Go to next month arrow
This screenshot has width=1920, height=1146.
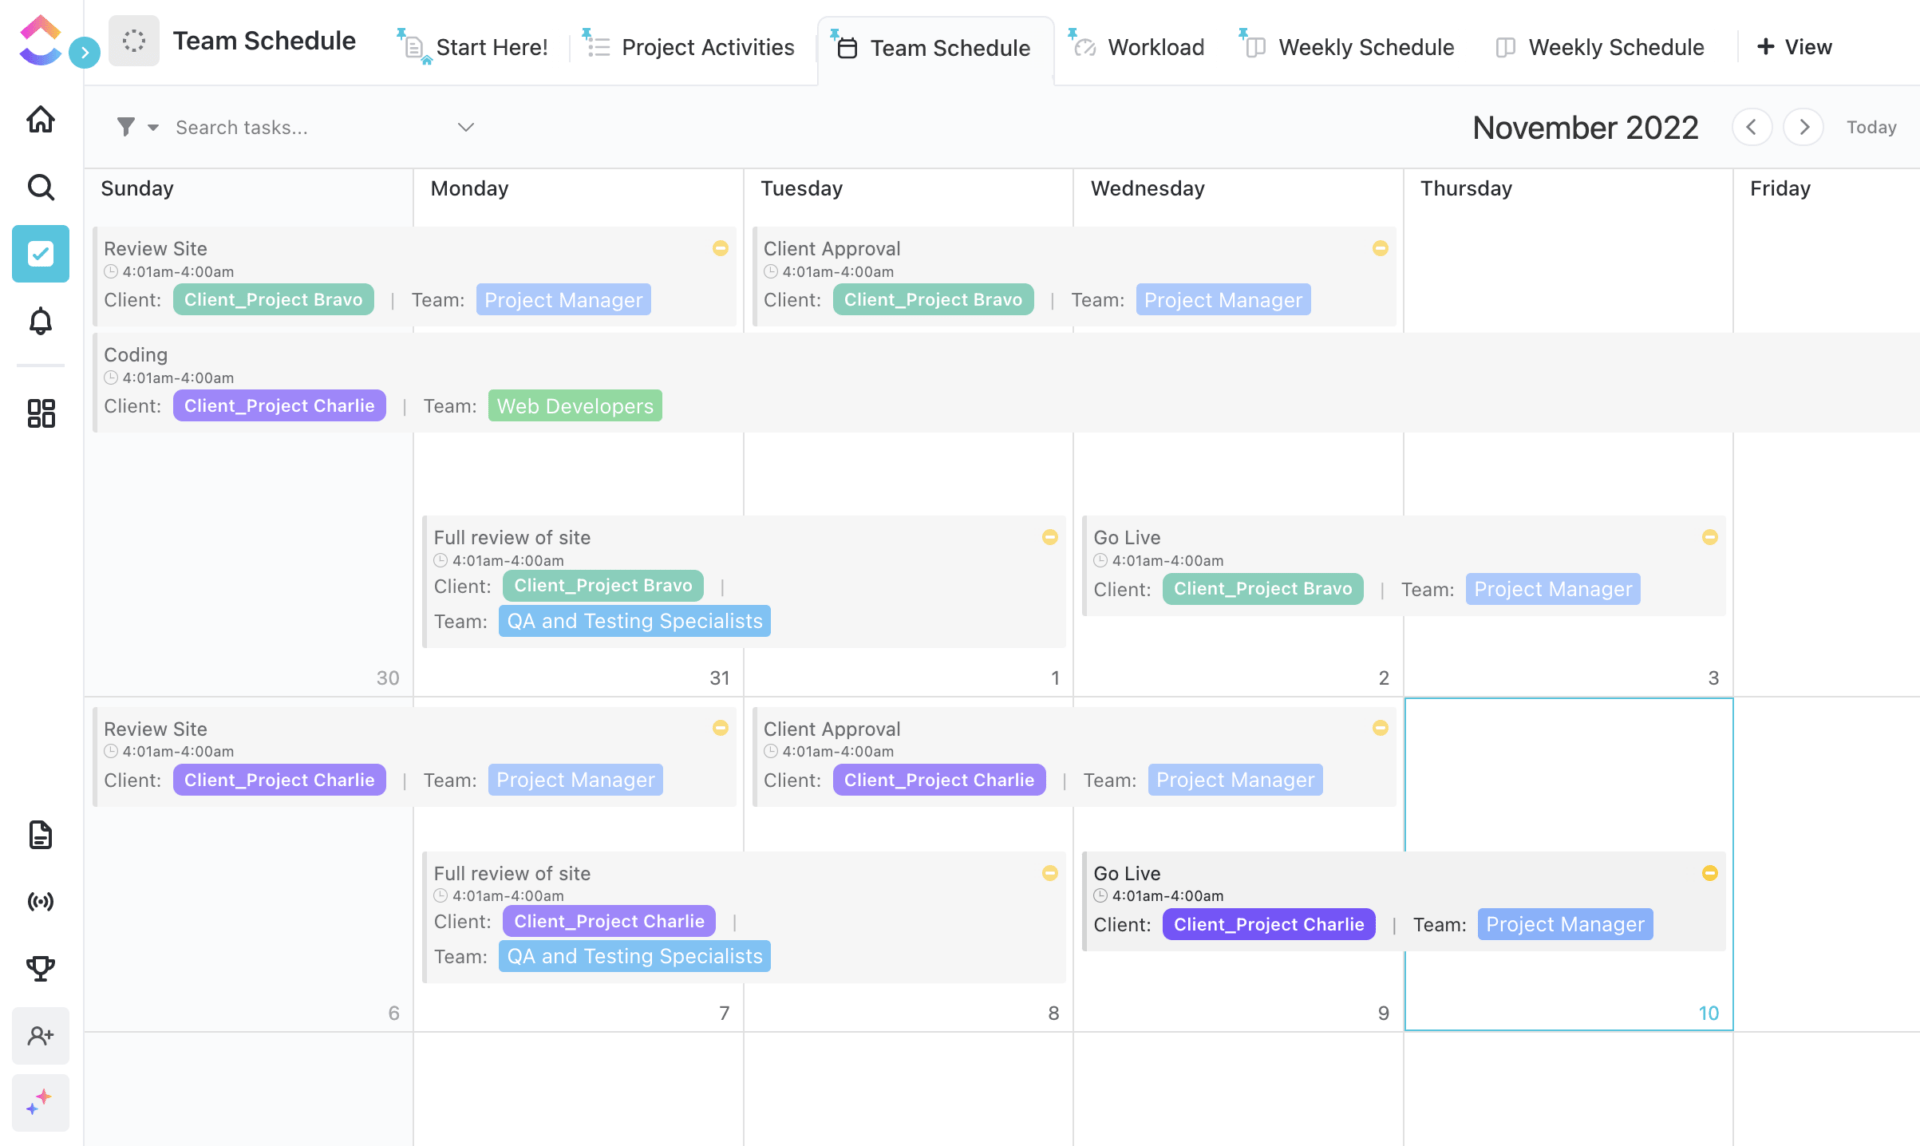pyautogui.click(x=1803, y=127)
